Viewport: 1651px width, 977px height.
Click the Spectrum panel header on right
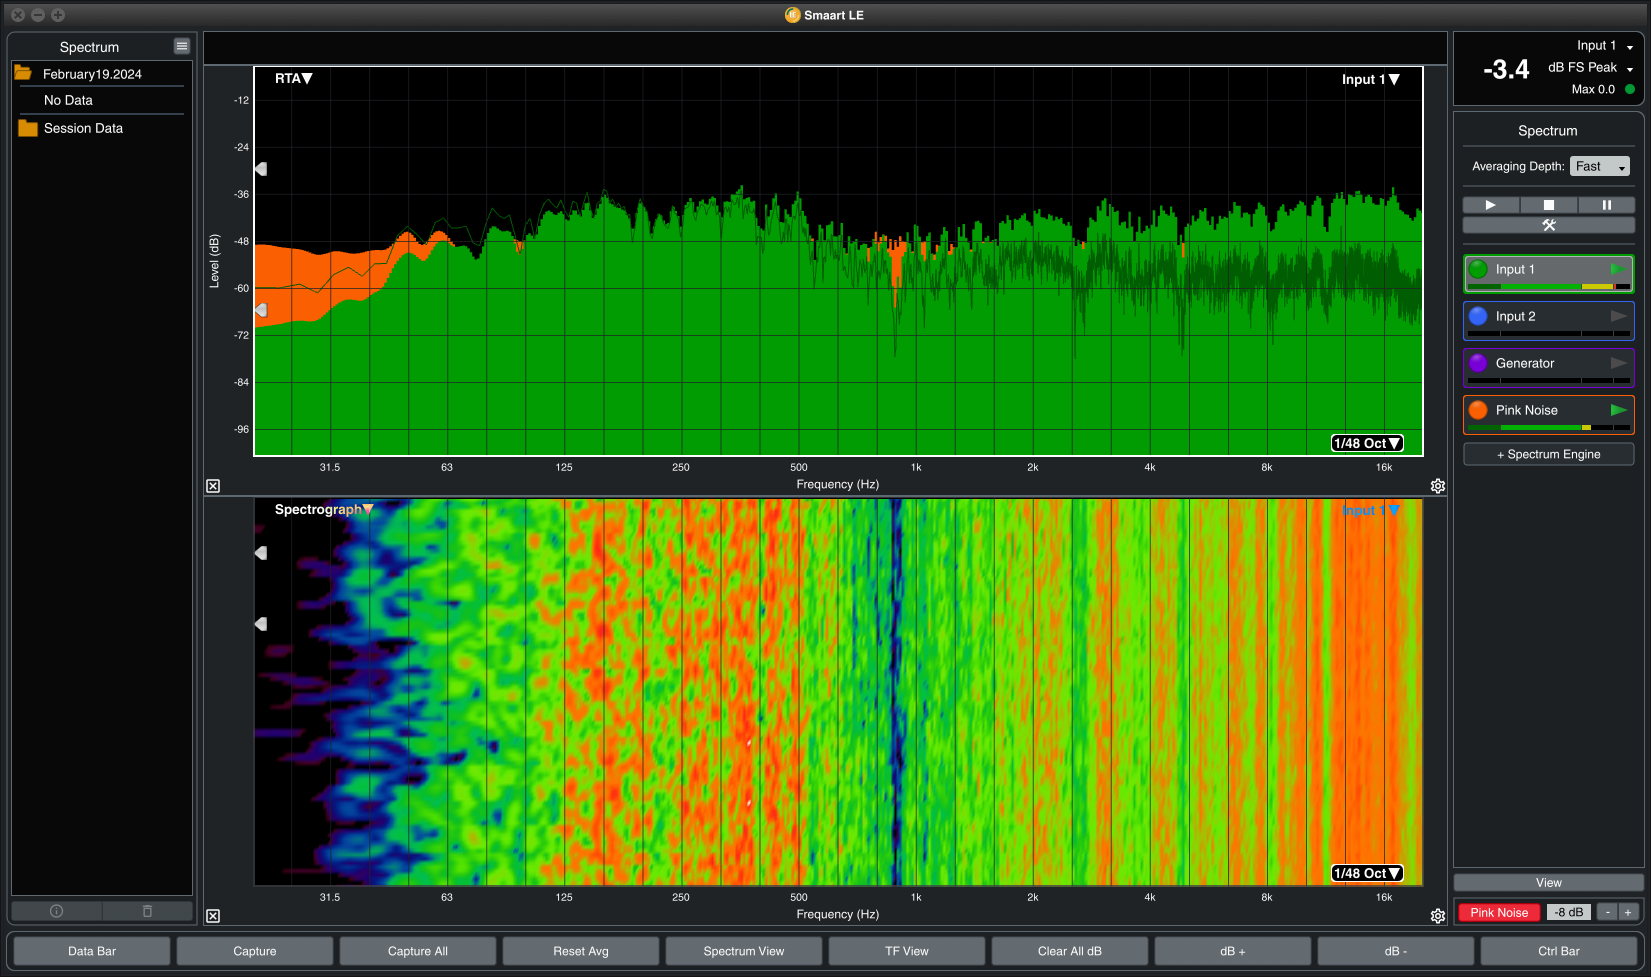pyautogui.click(x=1548, y=131)
